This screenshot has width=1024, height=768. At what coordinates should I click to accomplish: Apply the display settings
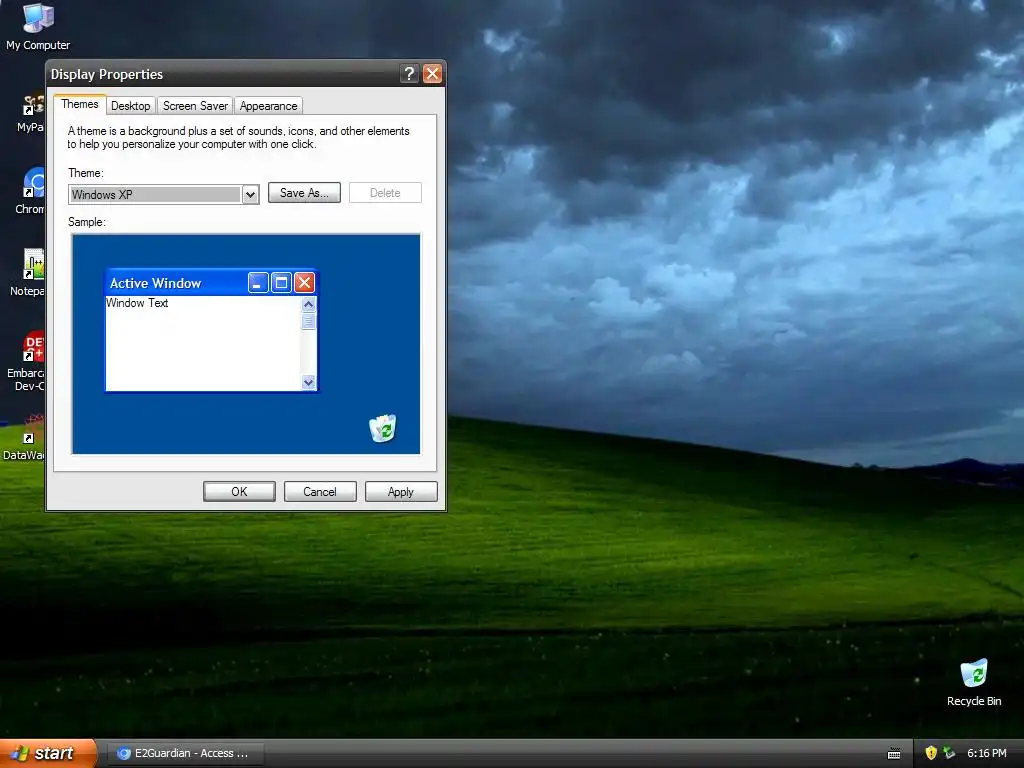(x=401, y=492)
